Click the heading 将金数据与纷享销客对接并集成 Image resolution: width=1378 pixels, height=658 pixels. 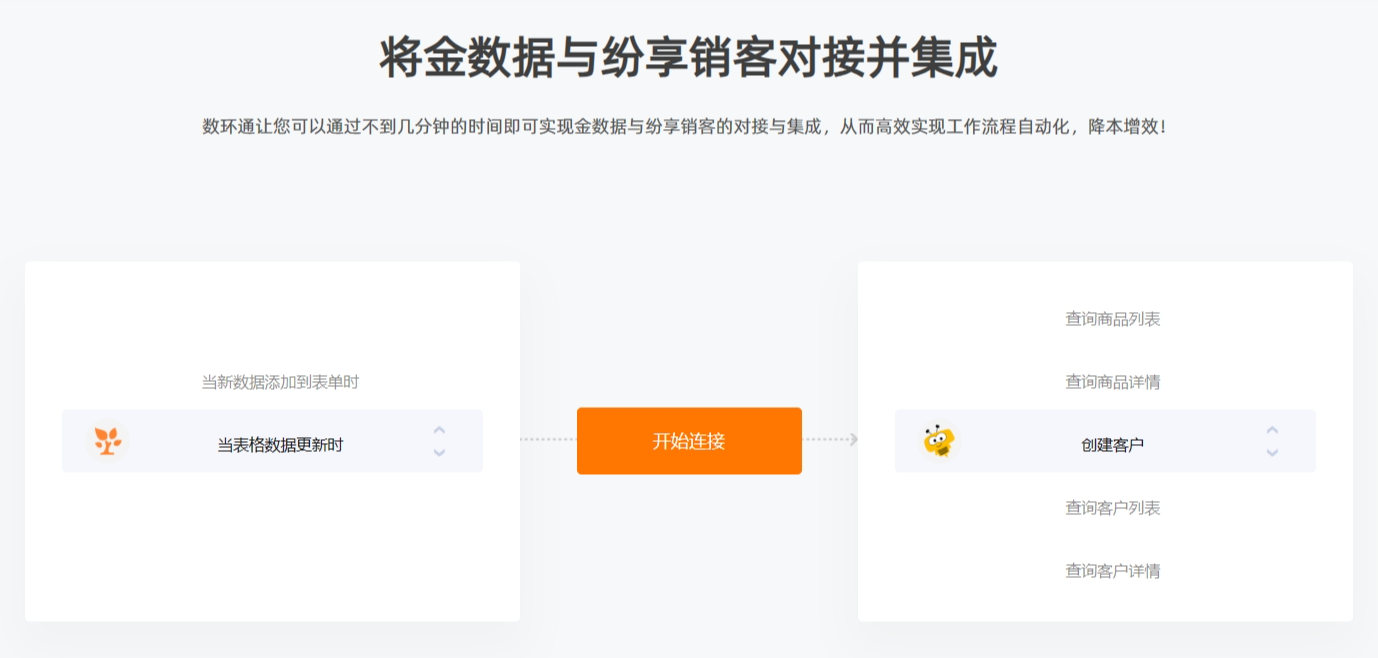coord(689,58)
